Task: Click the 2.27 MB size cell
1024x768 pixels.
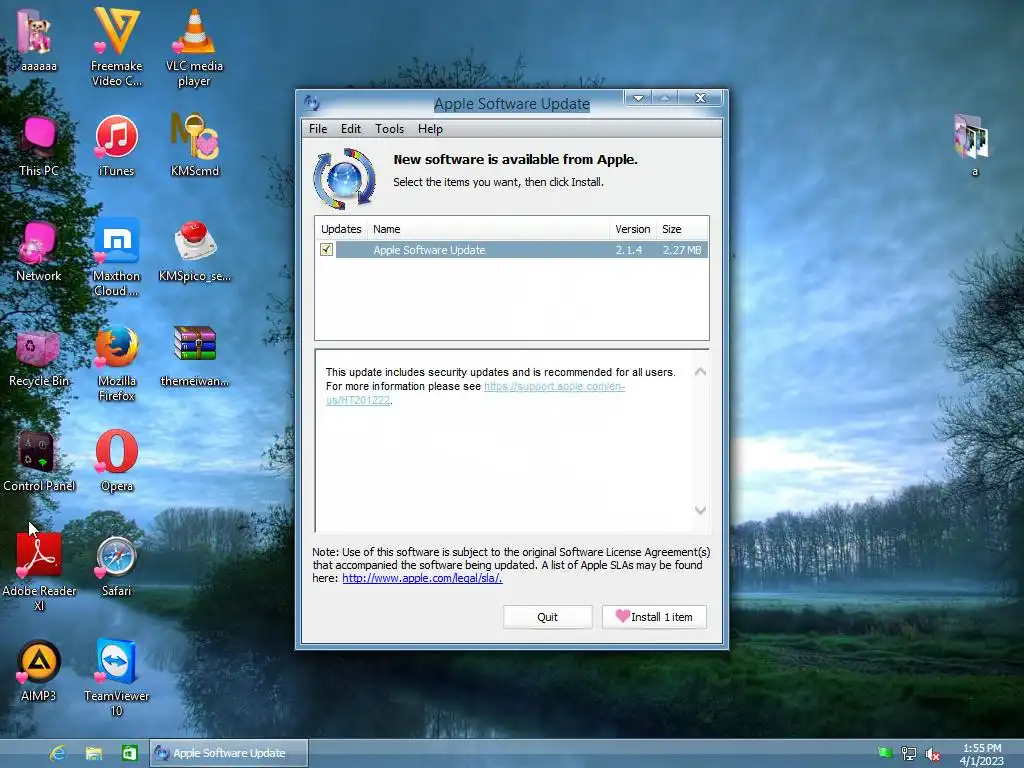Action: click(682, 249)
